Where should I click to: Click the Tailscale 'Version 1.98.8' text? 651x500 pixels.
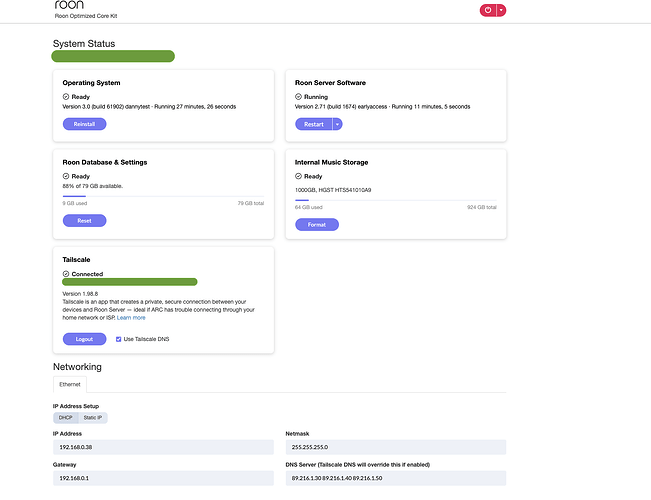click(x=80, y=294)
